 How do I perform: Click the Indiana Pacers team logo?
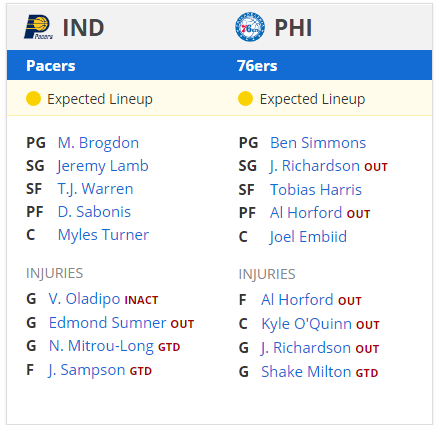click(x=38, y=27)
